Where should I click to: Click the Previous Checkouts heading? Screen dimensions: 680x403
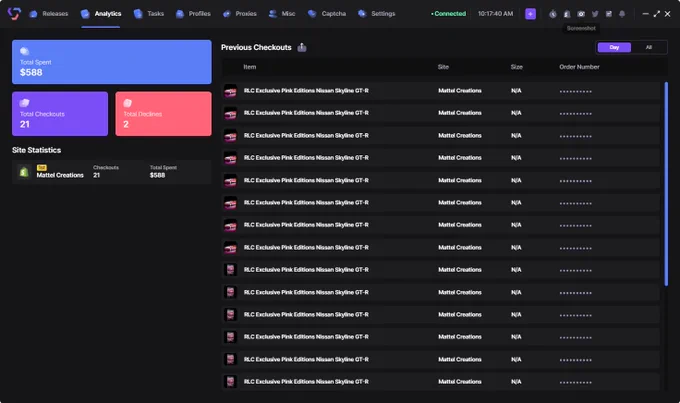(256, 47)
